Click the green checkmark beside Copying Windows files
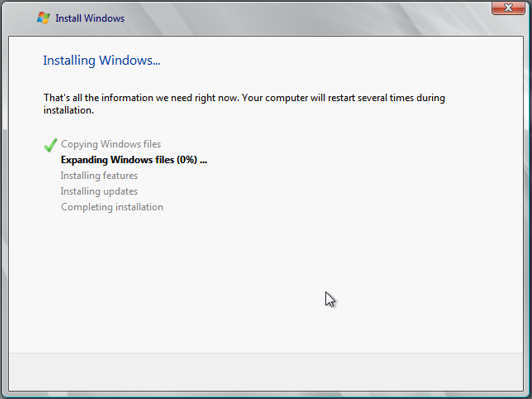Screen dimensions: 532x399 click(x=51, y=145)
